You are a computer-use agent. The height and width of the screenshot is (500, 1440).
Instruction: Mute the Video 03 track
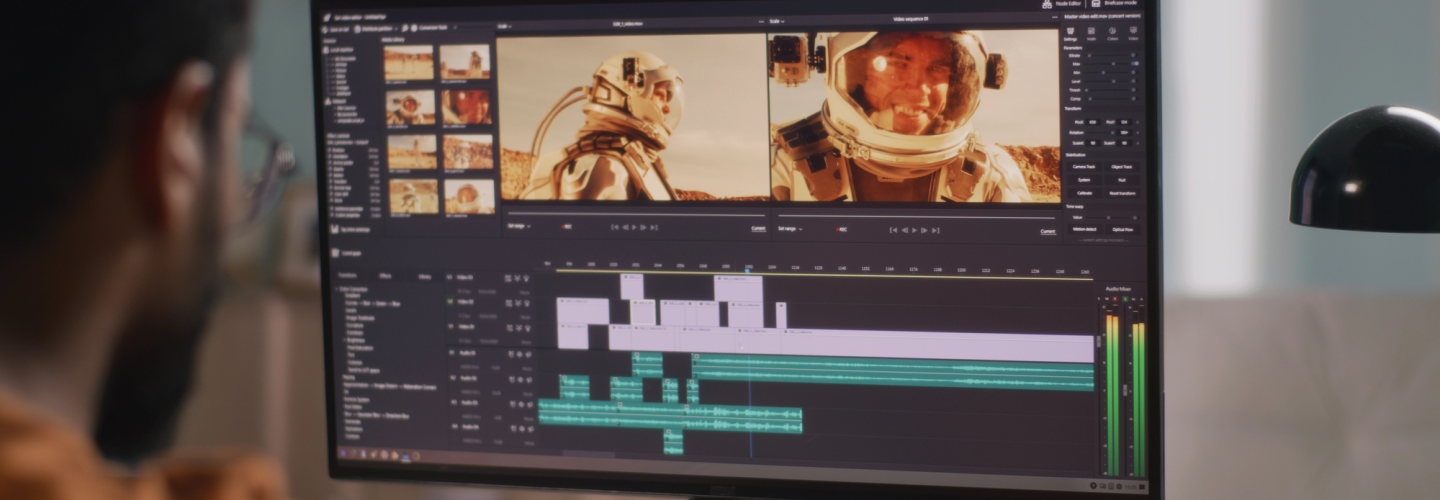click(525, 292)
